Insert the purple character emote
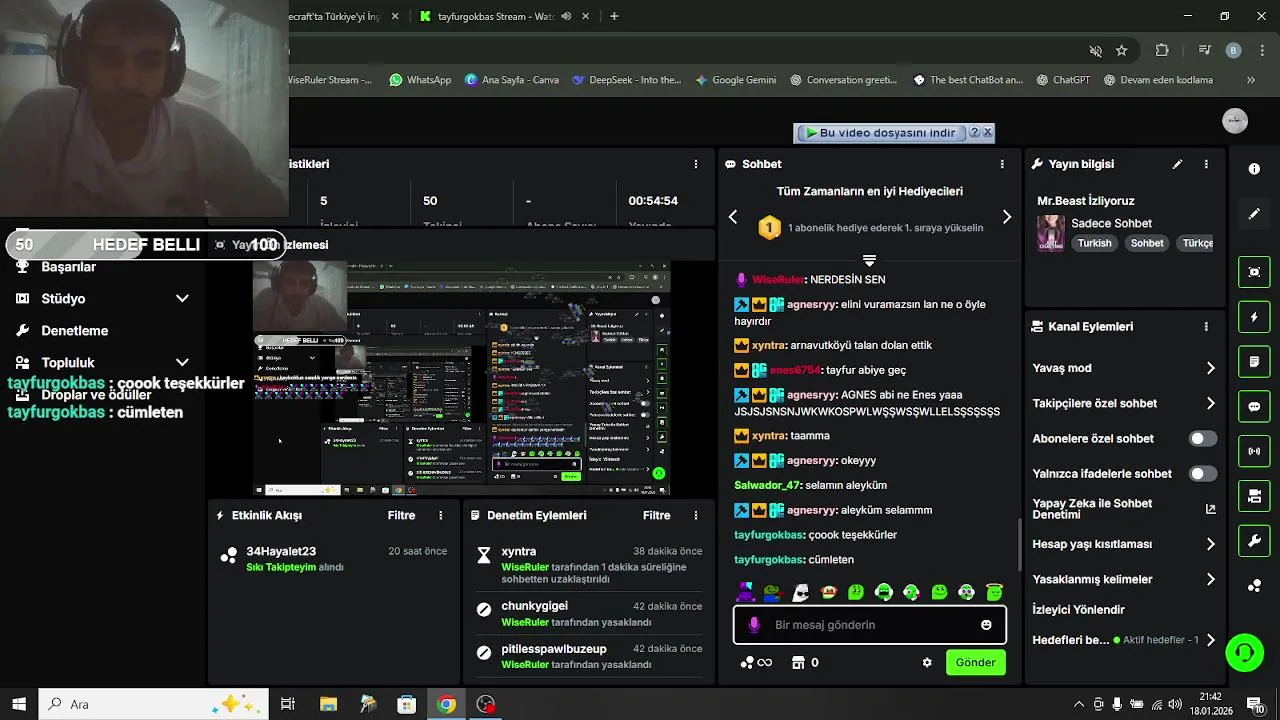Image resolution: width=1280 pixels, height=720 pixels. pyautogui.click(x=745, y=592)
